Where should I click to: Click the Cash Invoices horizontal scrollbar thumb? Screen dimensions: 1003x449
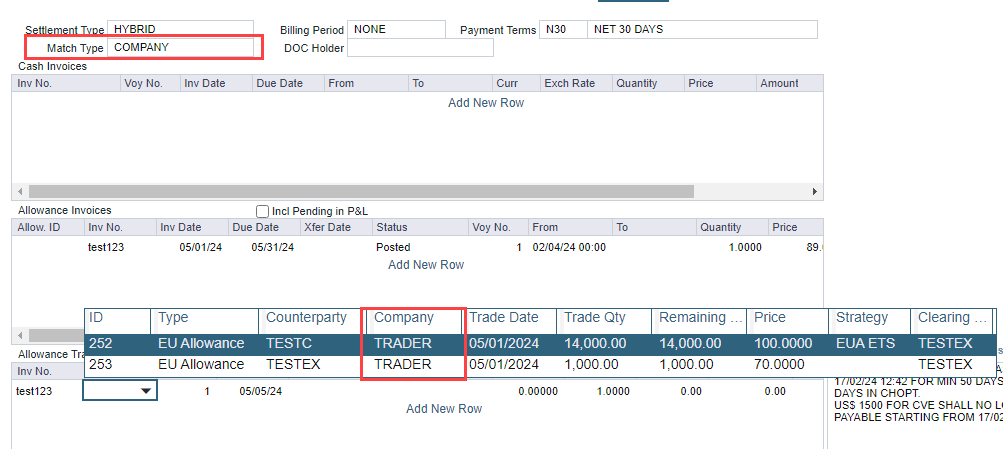click(x=360, y=191)
